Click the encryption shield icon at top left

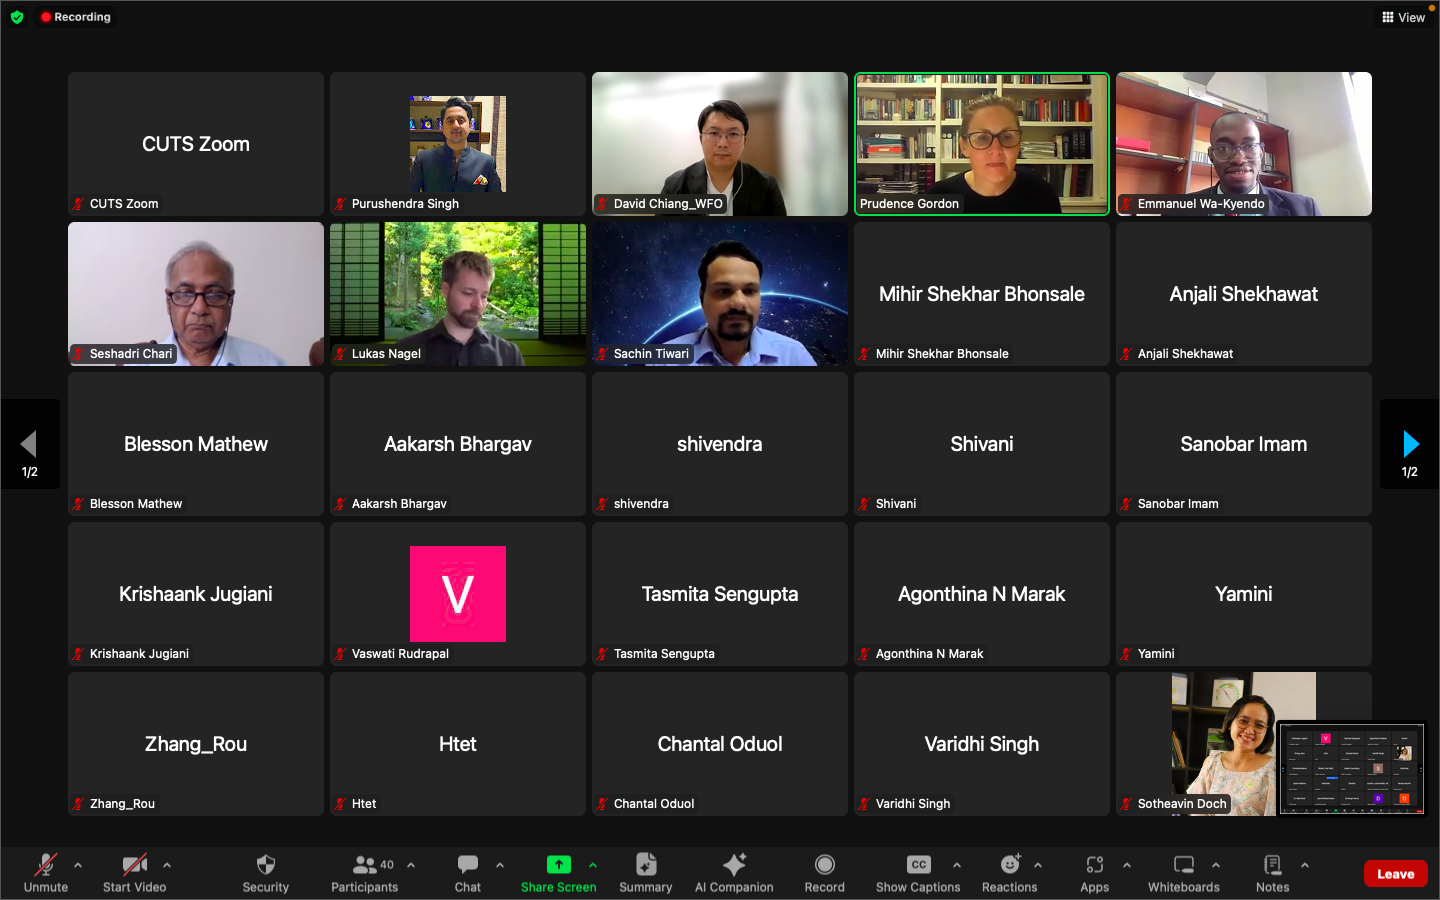pos(17,17)
